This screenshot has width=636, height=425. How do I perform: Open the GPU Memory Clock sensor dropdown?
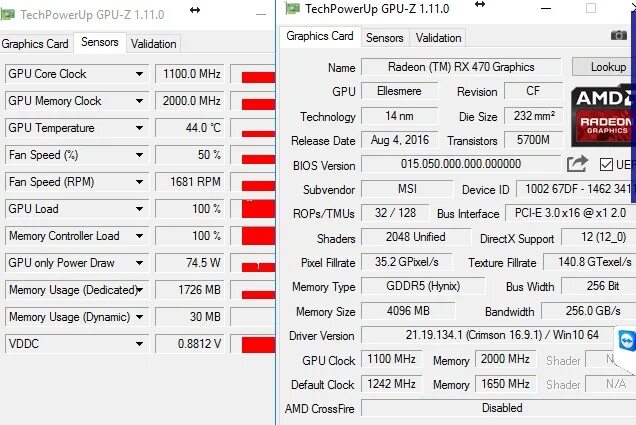click(x=139, y=101)
